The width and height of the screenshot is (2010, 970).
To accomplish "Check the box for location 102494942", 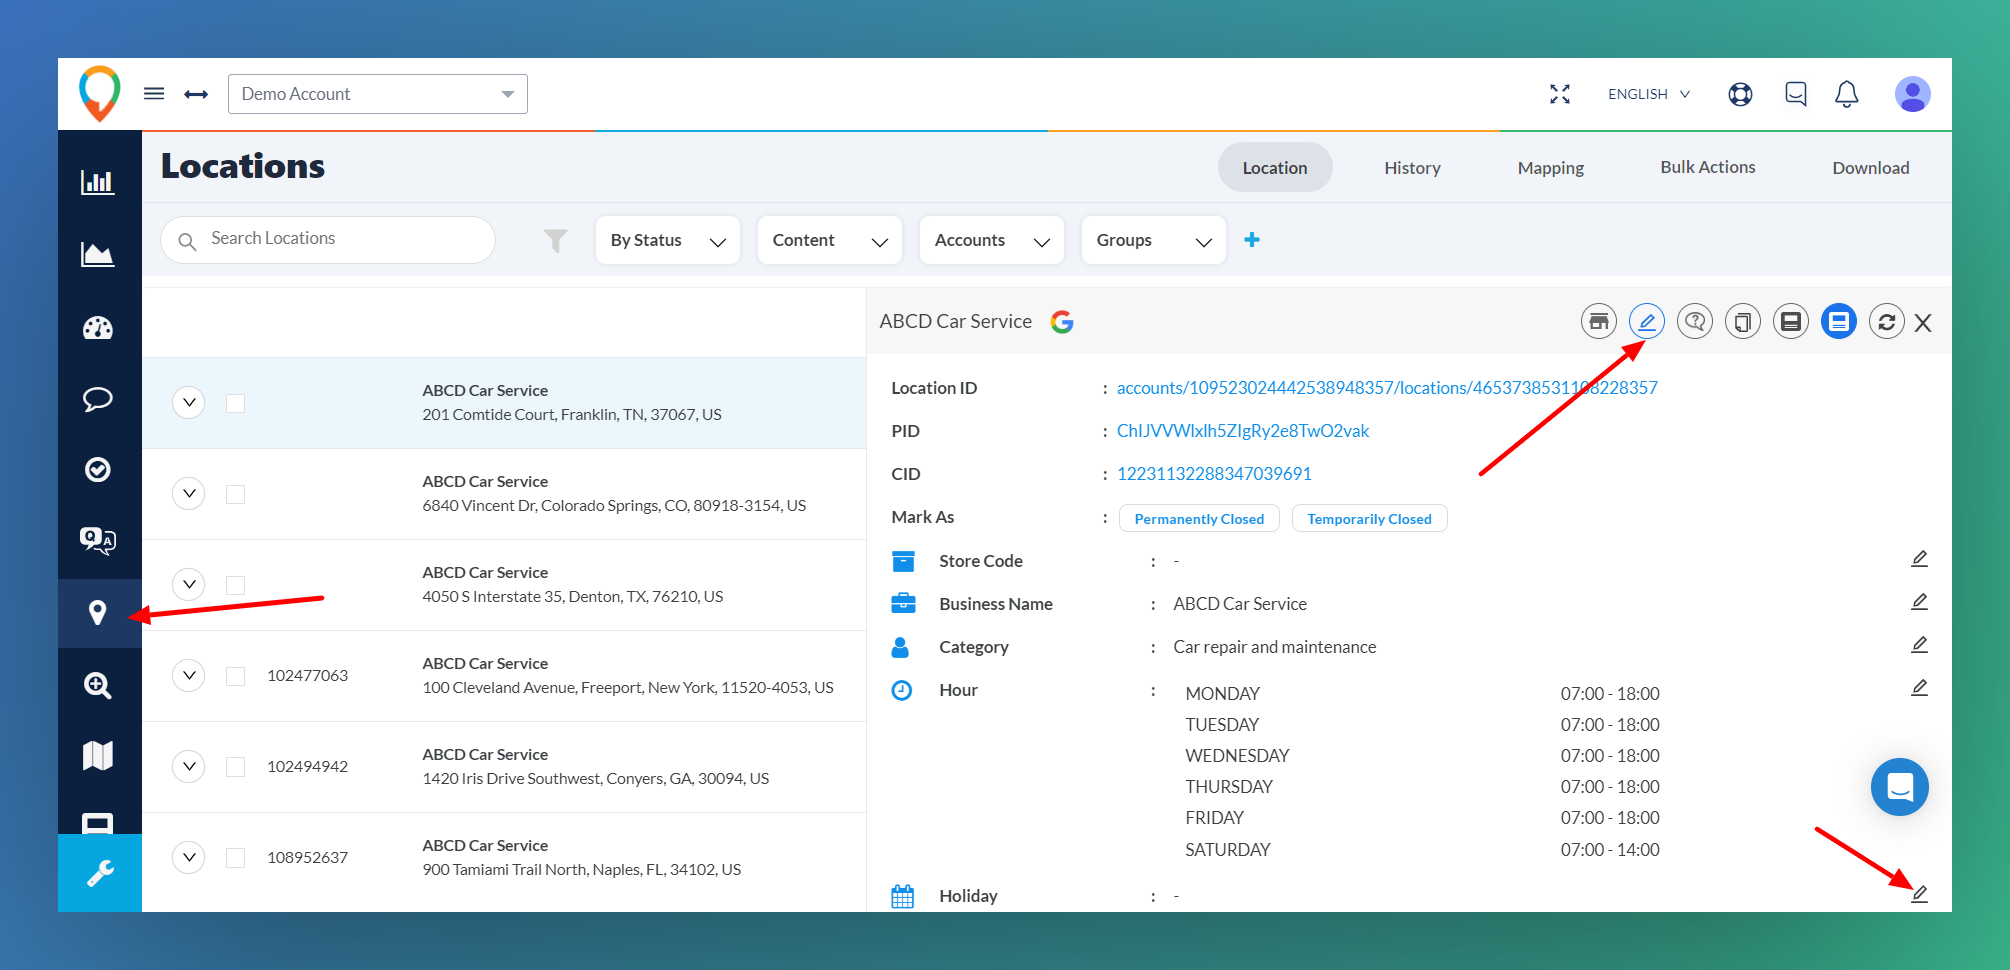I will [x=236, y=767].
